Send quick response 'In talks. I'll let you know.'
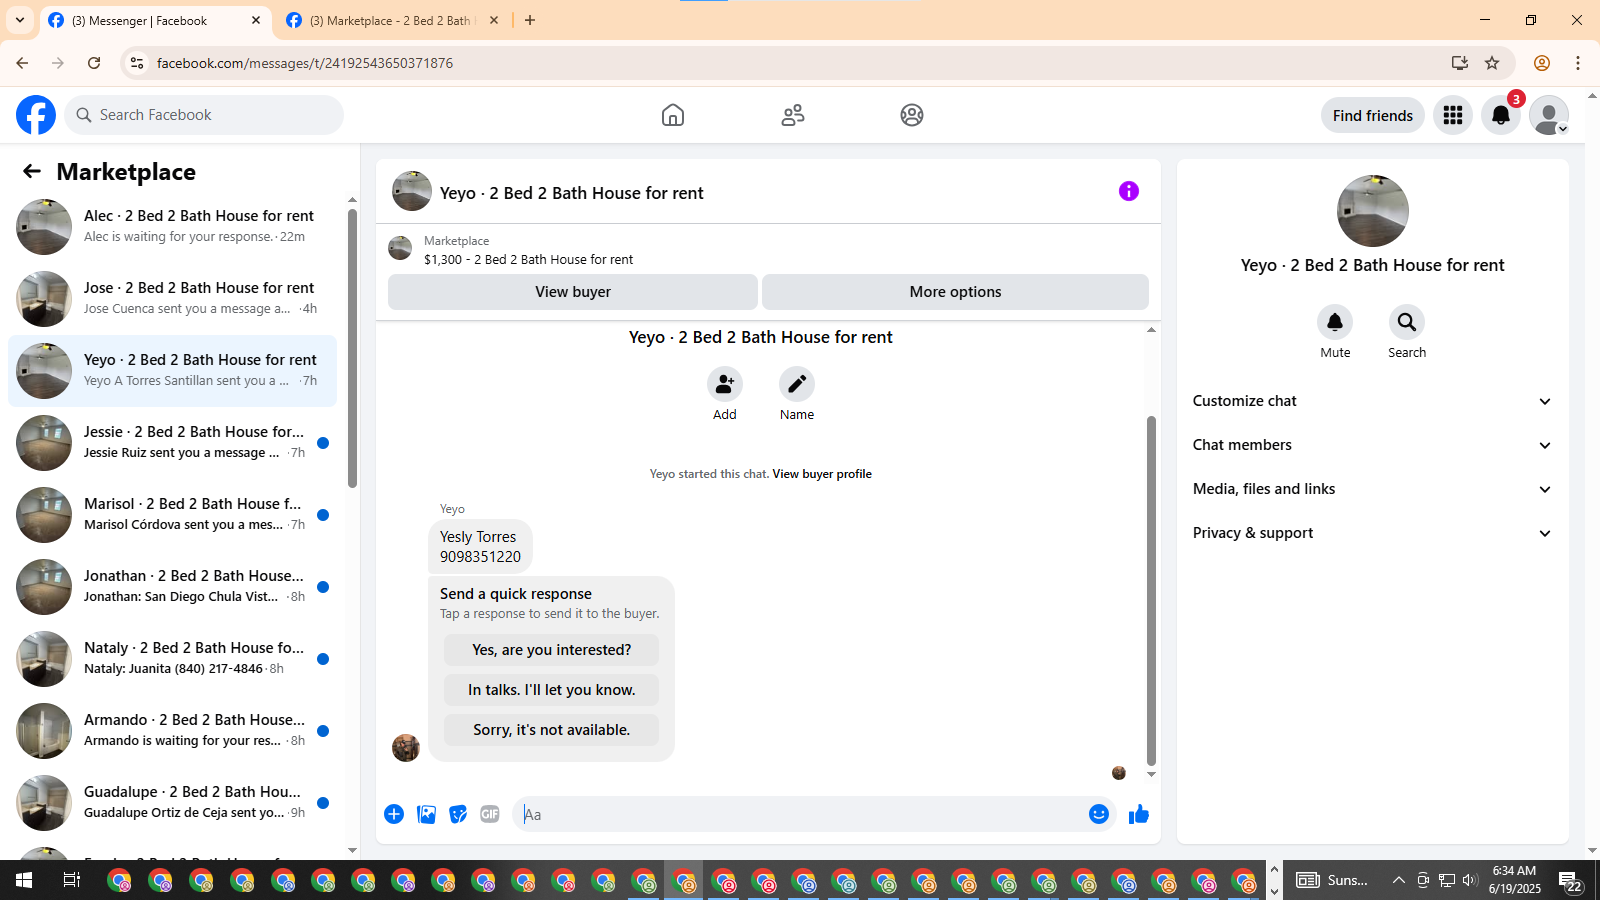 tap(551, 690)
